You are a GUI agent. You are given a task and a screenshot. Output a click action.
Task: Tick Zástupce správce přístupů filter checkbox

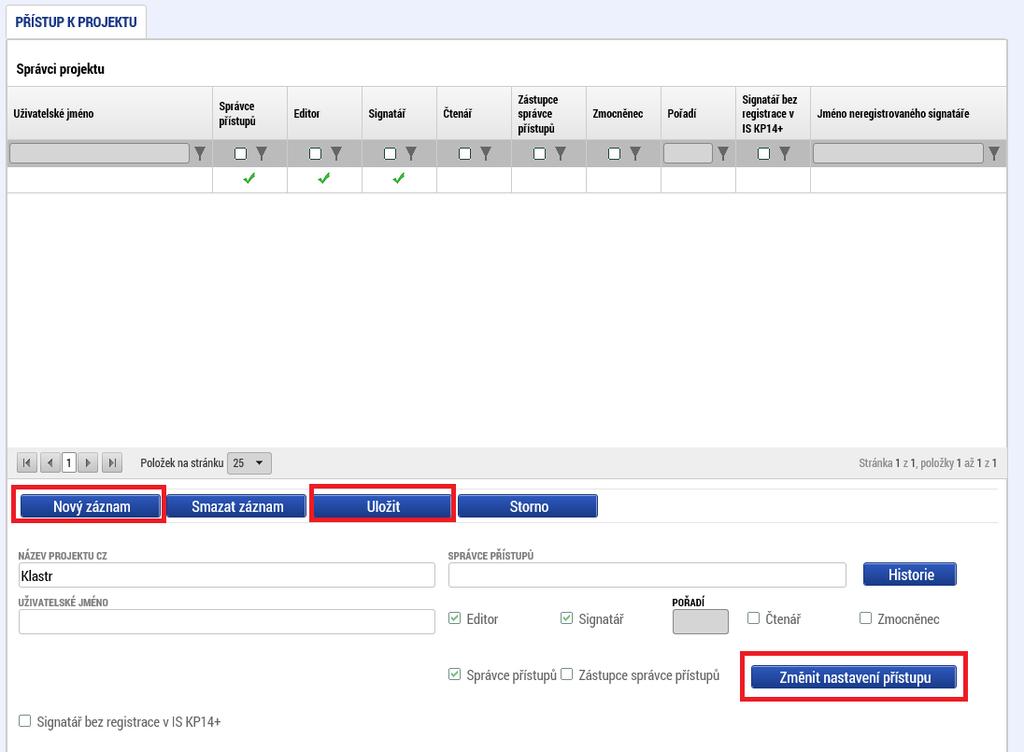pyautogui.click(x=539, y=153)
